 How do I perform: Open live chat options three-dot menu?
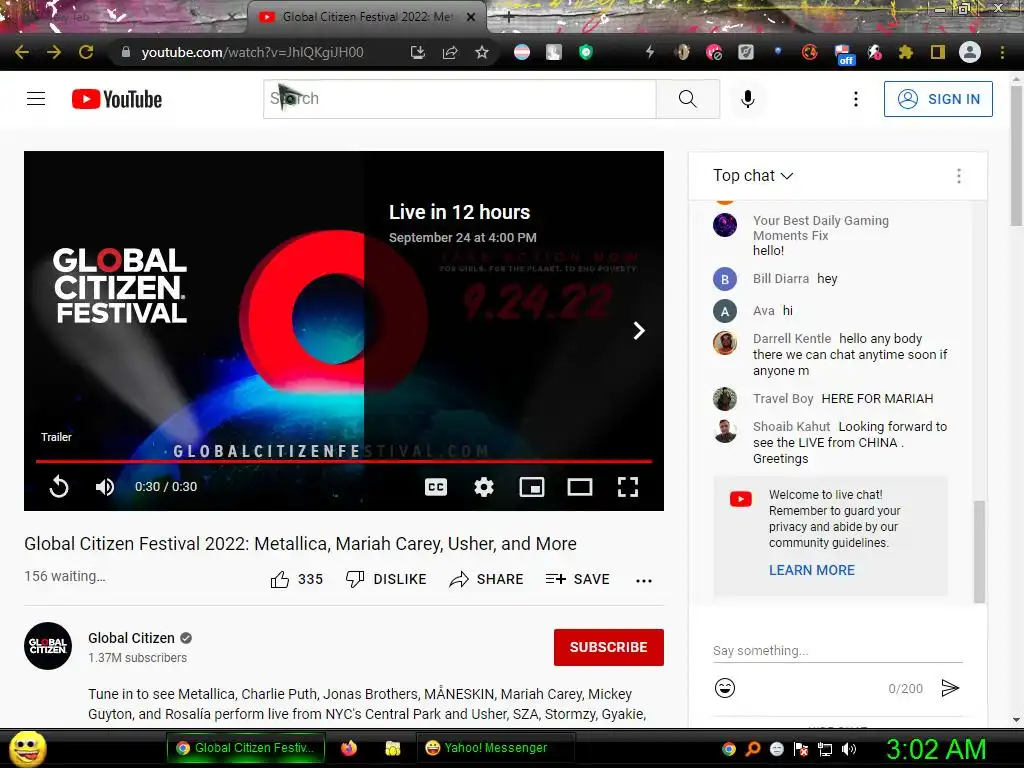pos(958,176)
